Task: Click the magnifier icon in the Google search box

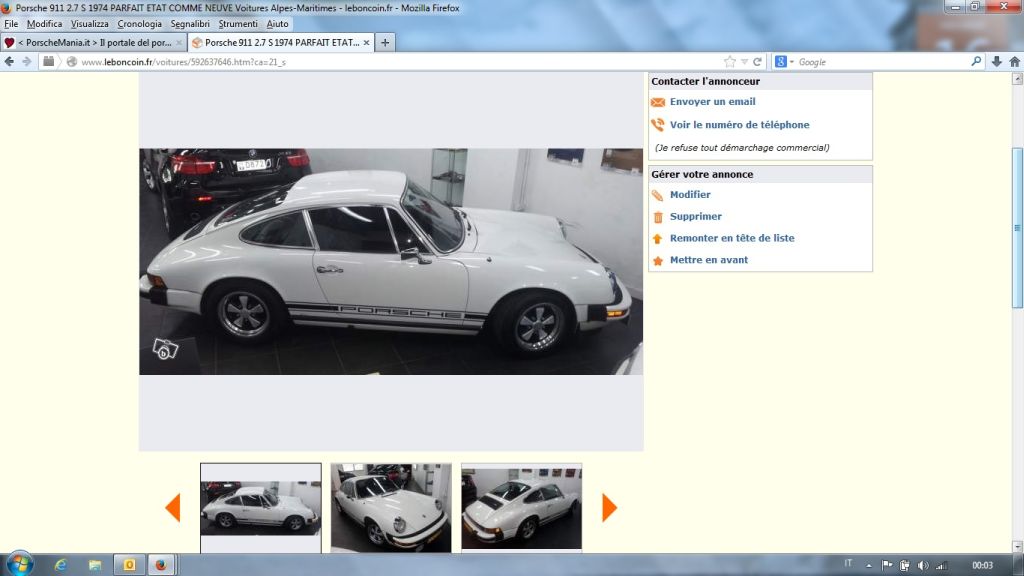Action: 976,61
